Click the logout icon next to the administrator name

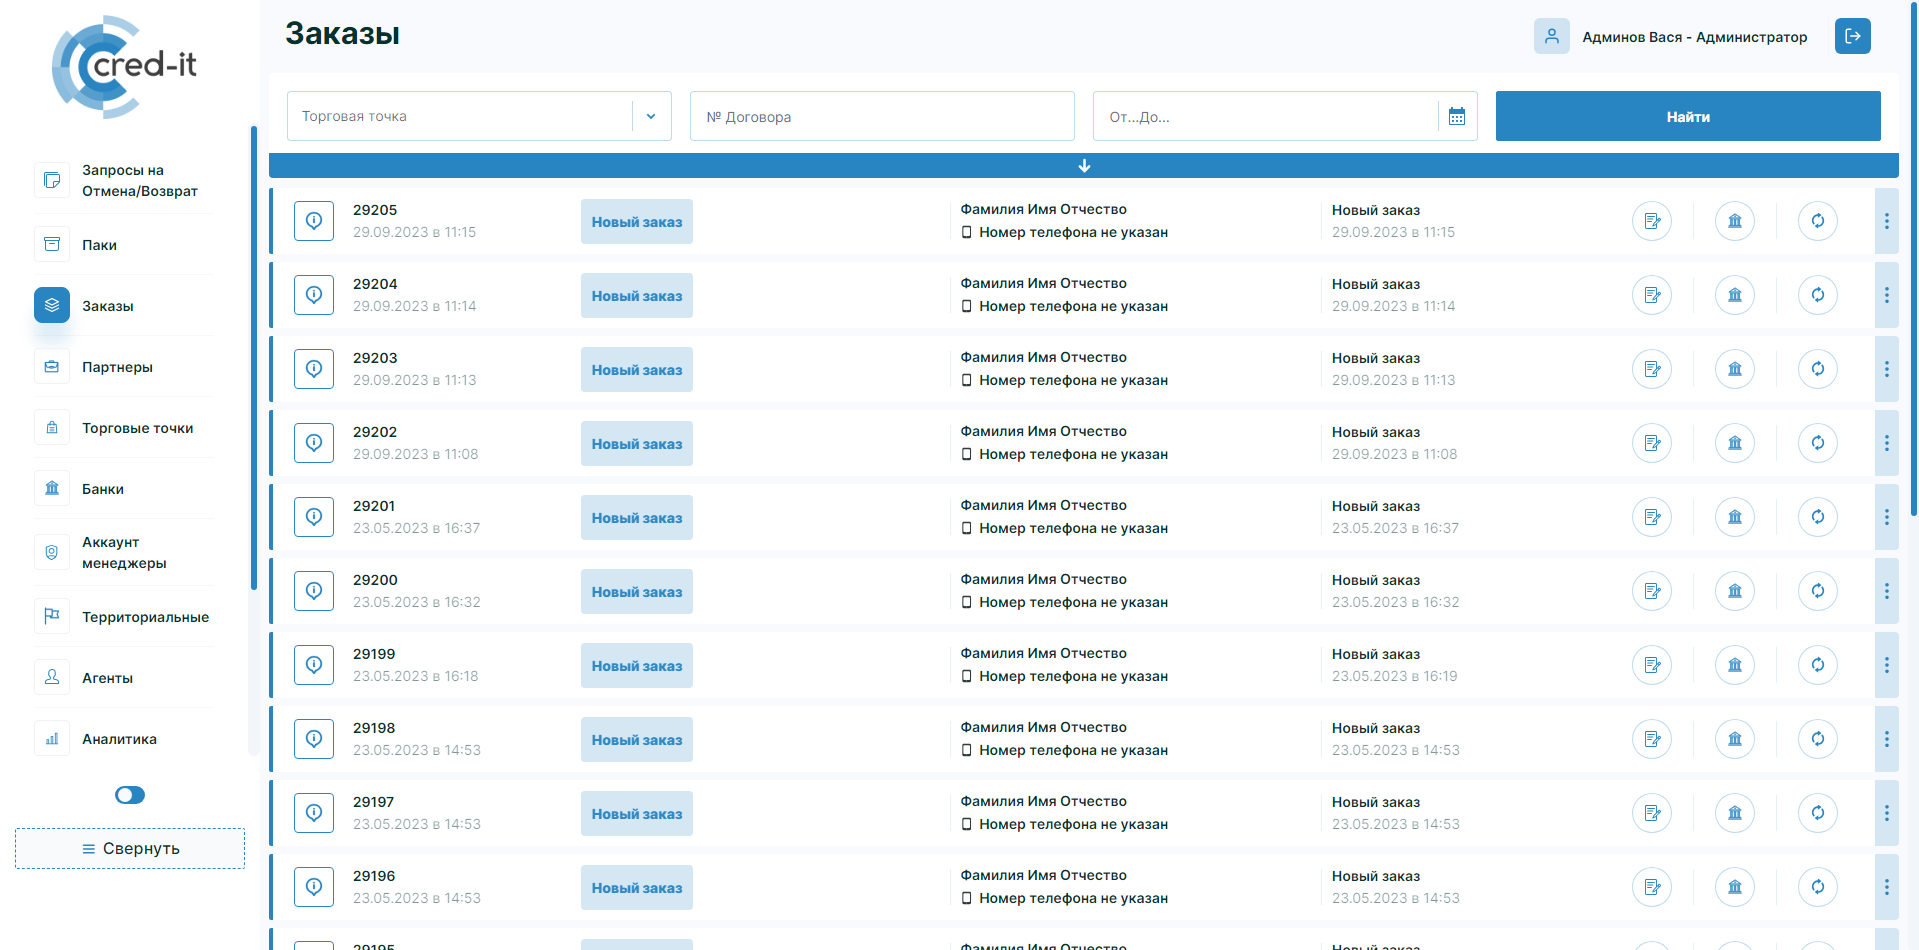tap(1852, 36)
